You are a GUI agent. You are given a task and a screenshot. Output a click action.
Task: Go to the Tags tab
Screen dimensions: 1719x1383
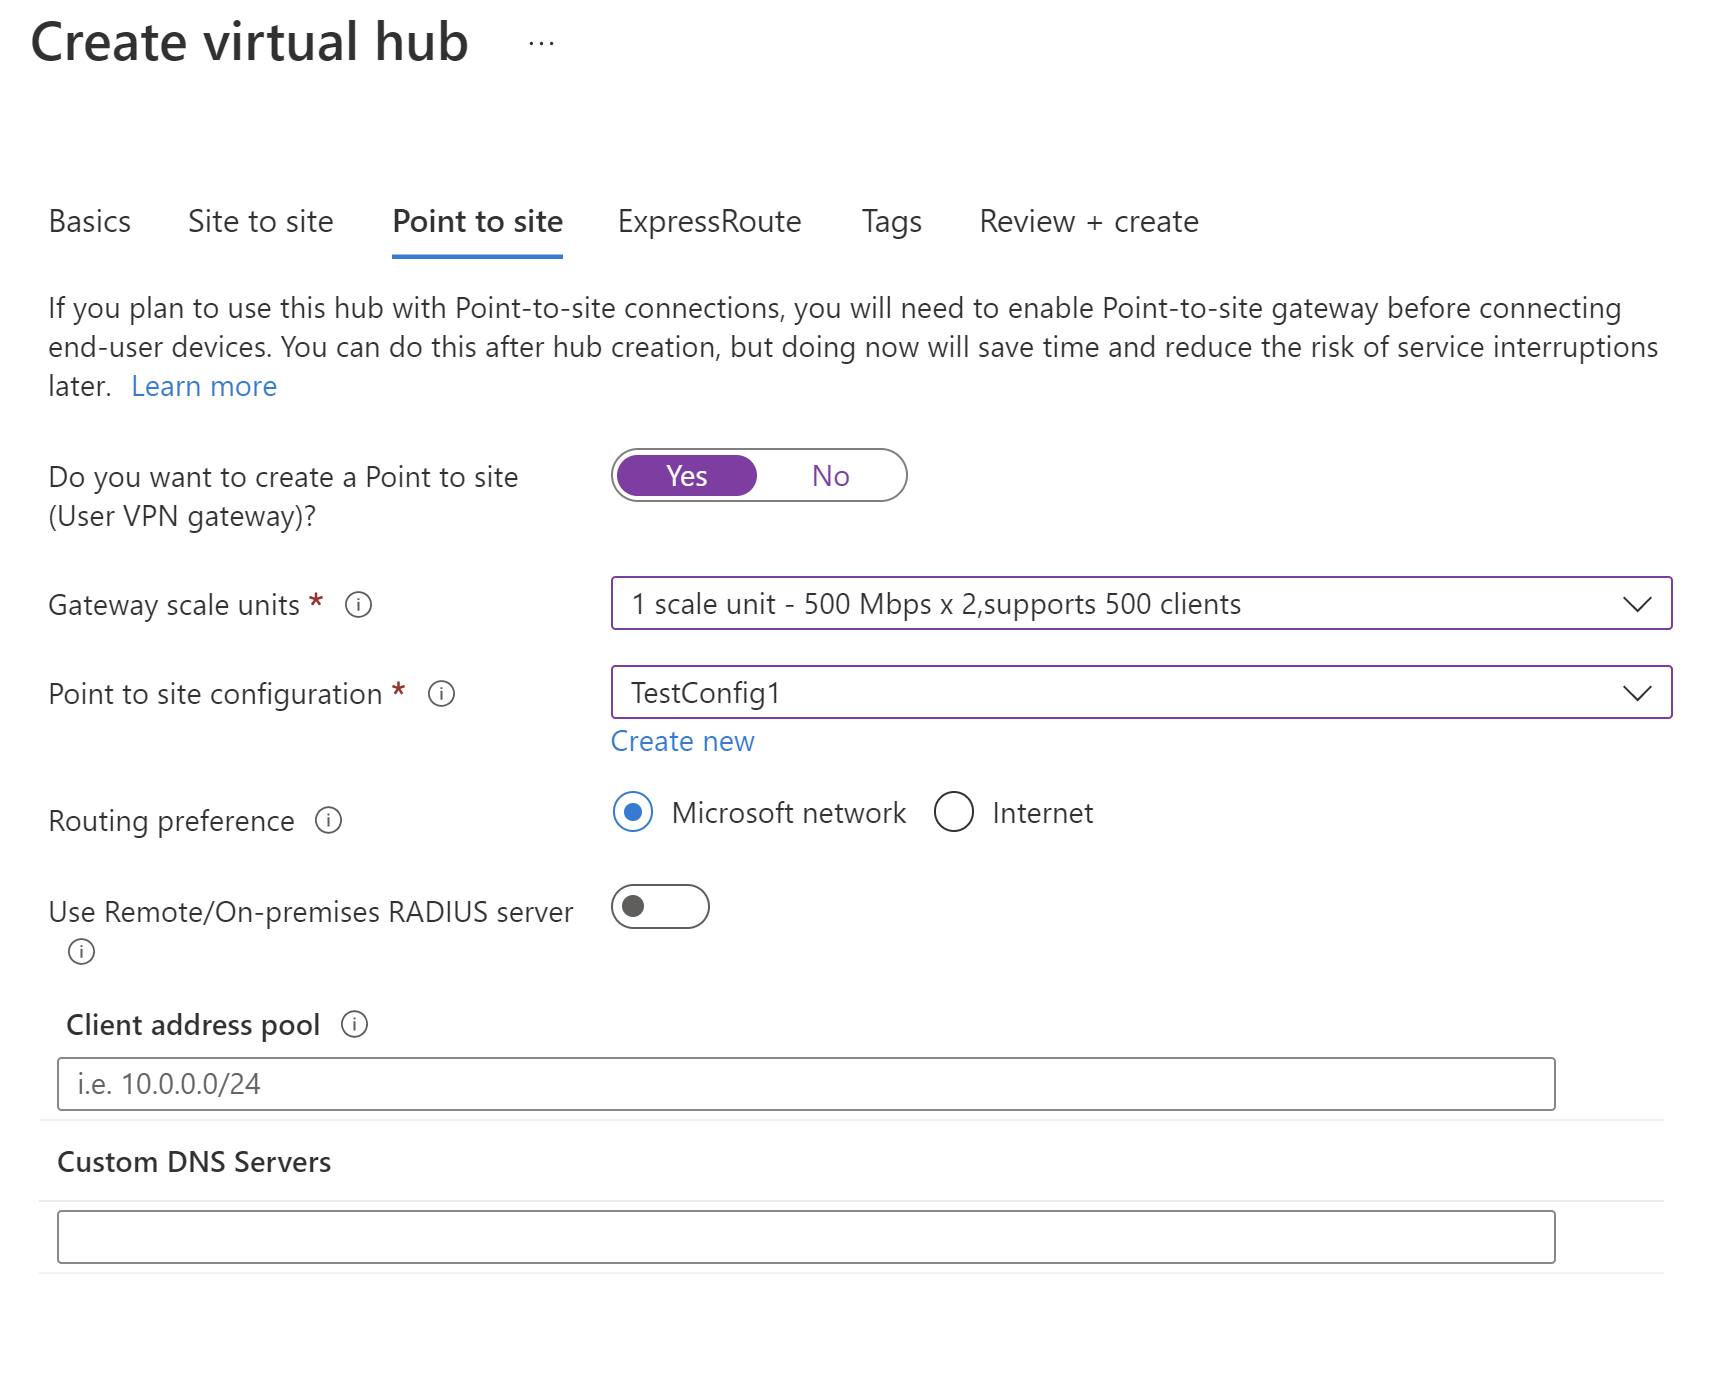890,221
